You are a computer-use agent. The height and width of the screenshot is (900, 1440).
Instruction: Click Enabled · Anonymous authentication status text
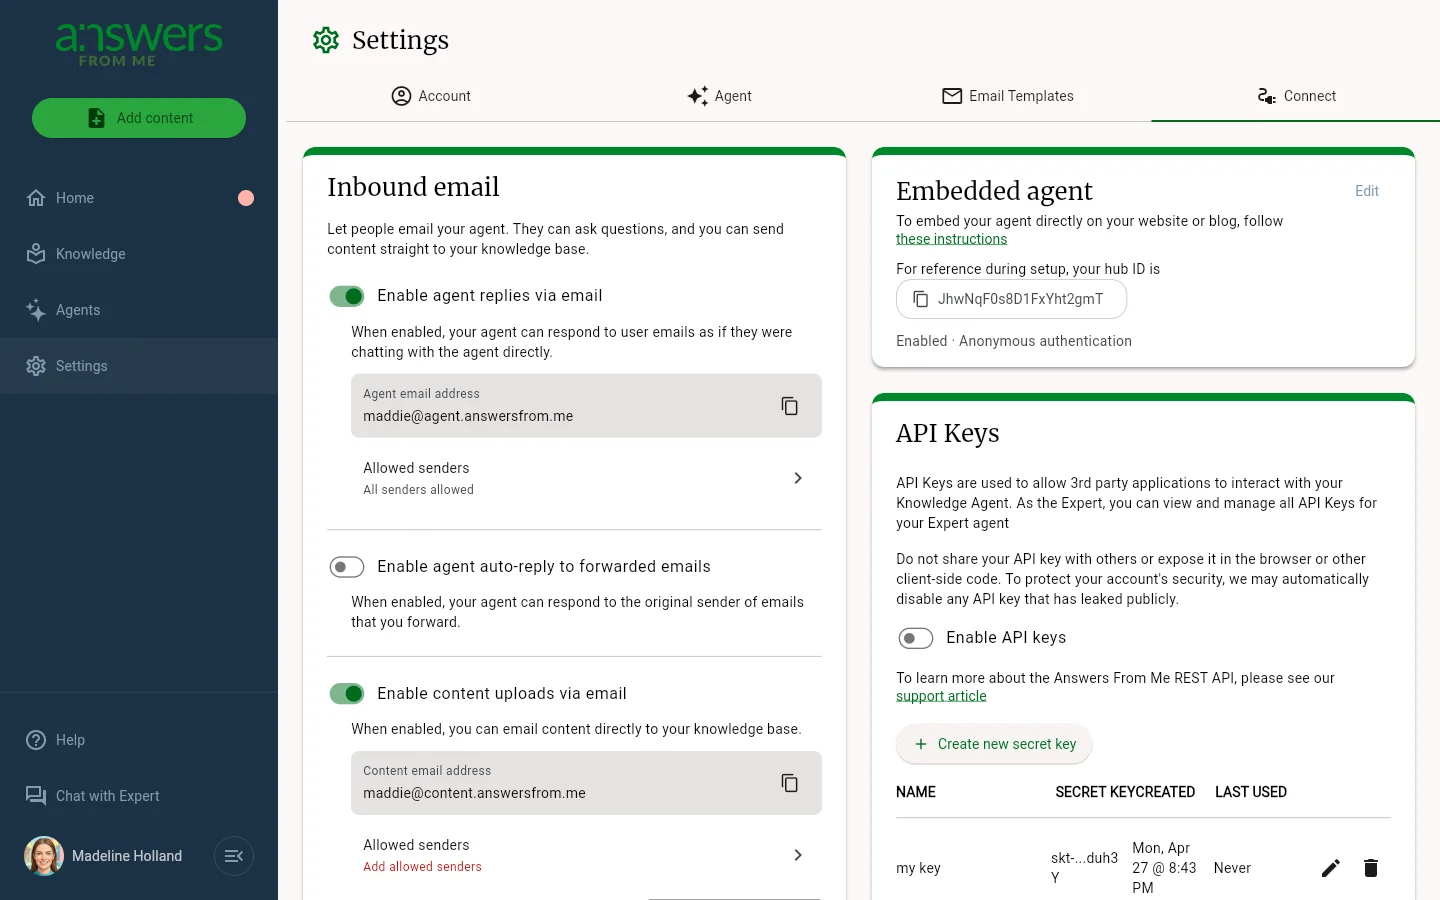1014,341
